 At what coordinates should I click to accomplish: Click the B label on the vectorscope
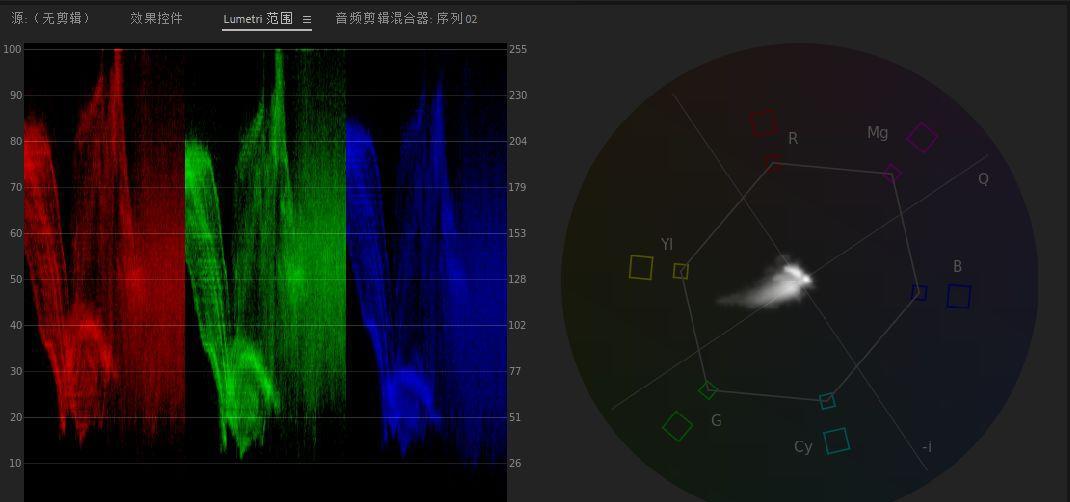(957, 267)
